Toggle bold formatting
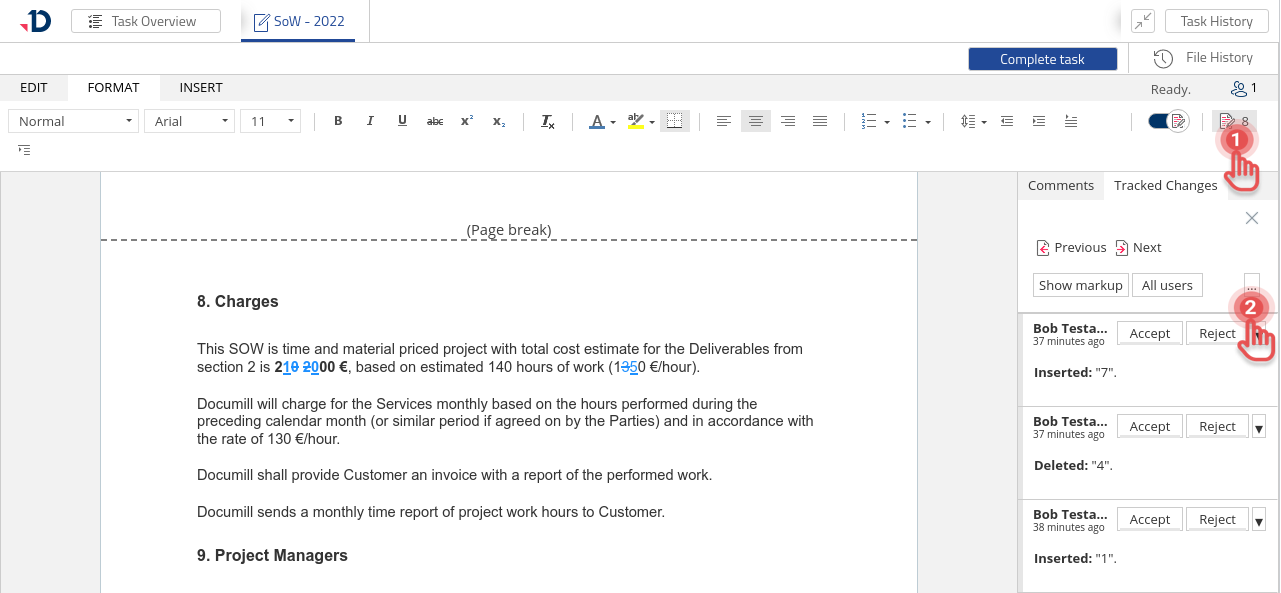This screenshot has width=1281, height=593. click(338, 121)
